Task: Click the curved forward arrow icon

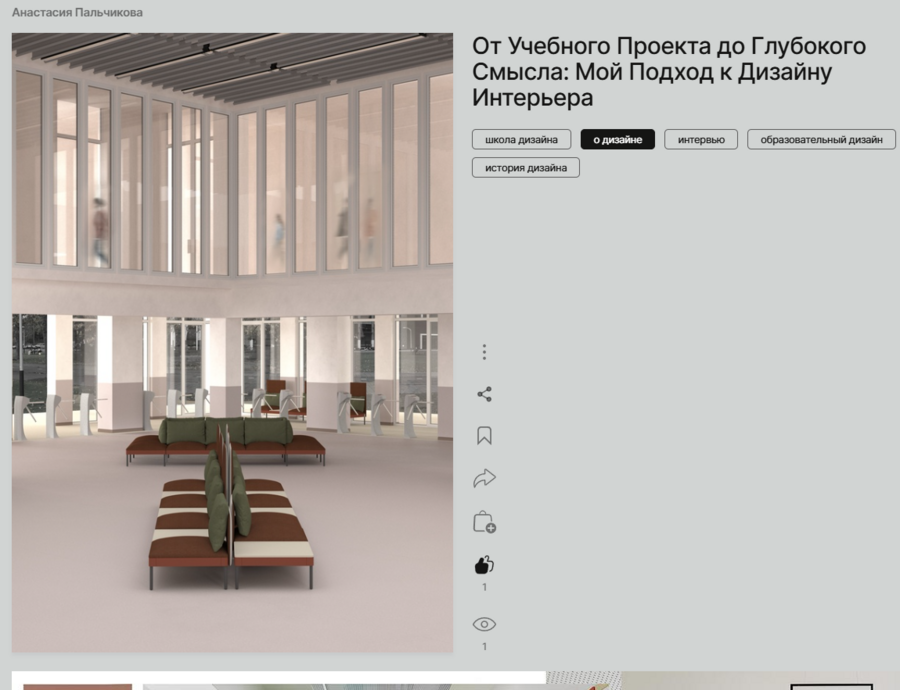Action: click(484, 478)
